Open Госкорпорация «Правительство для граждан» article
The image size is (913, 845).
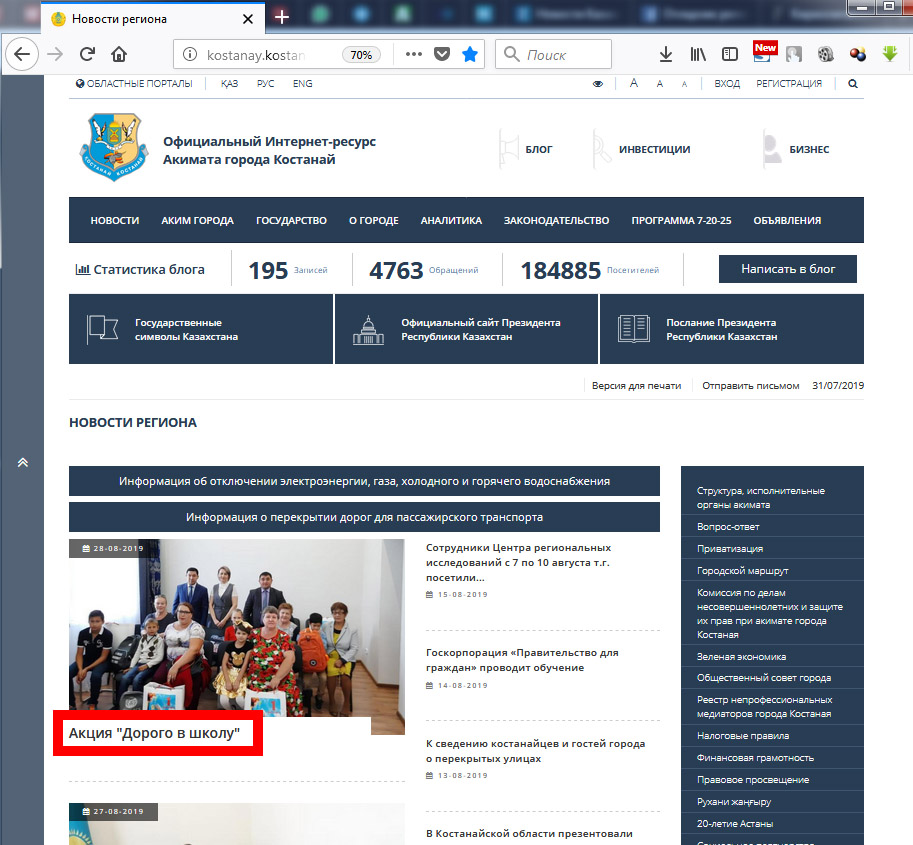pos(522,660)
